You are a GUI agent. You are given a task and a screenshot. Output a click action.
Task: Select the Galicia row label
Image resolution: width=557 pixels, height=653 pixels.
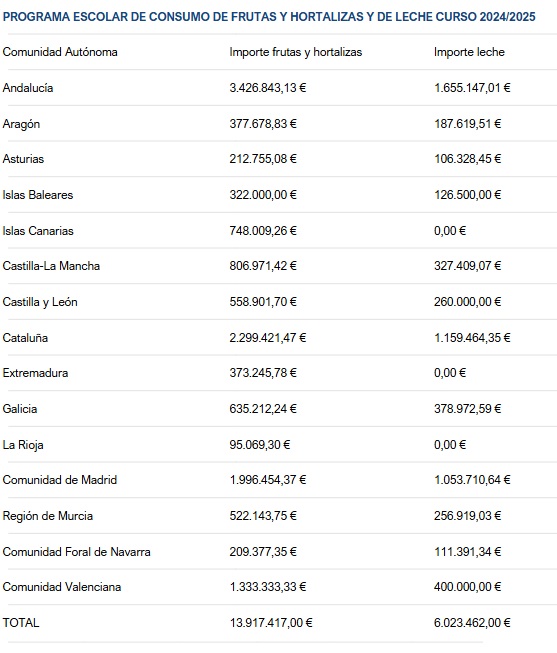pos(20,409)
